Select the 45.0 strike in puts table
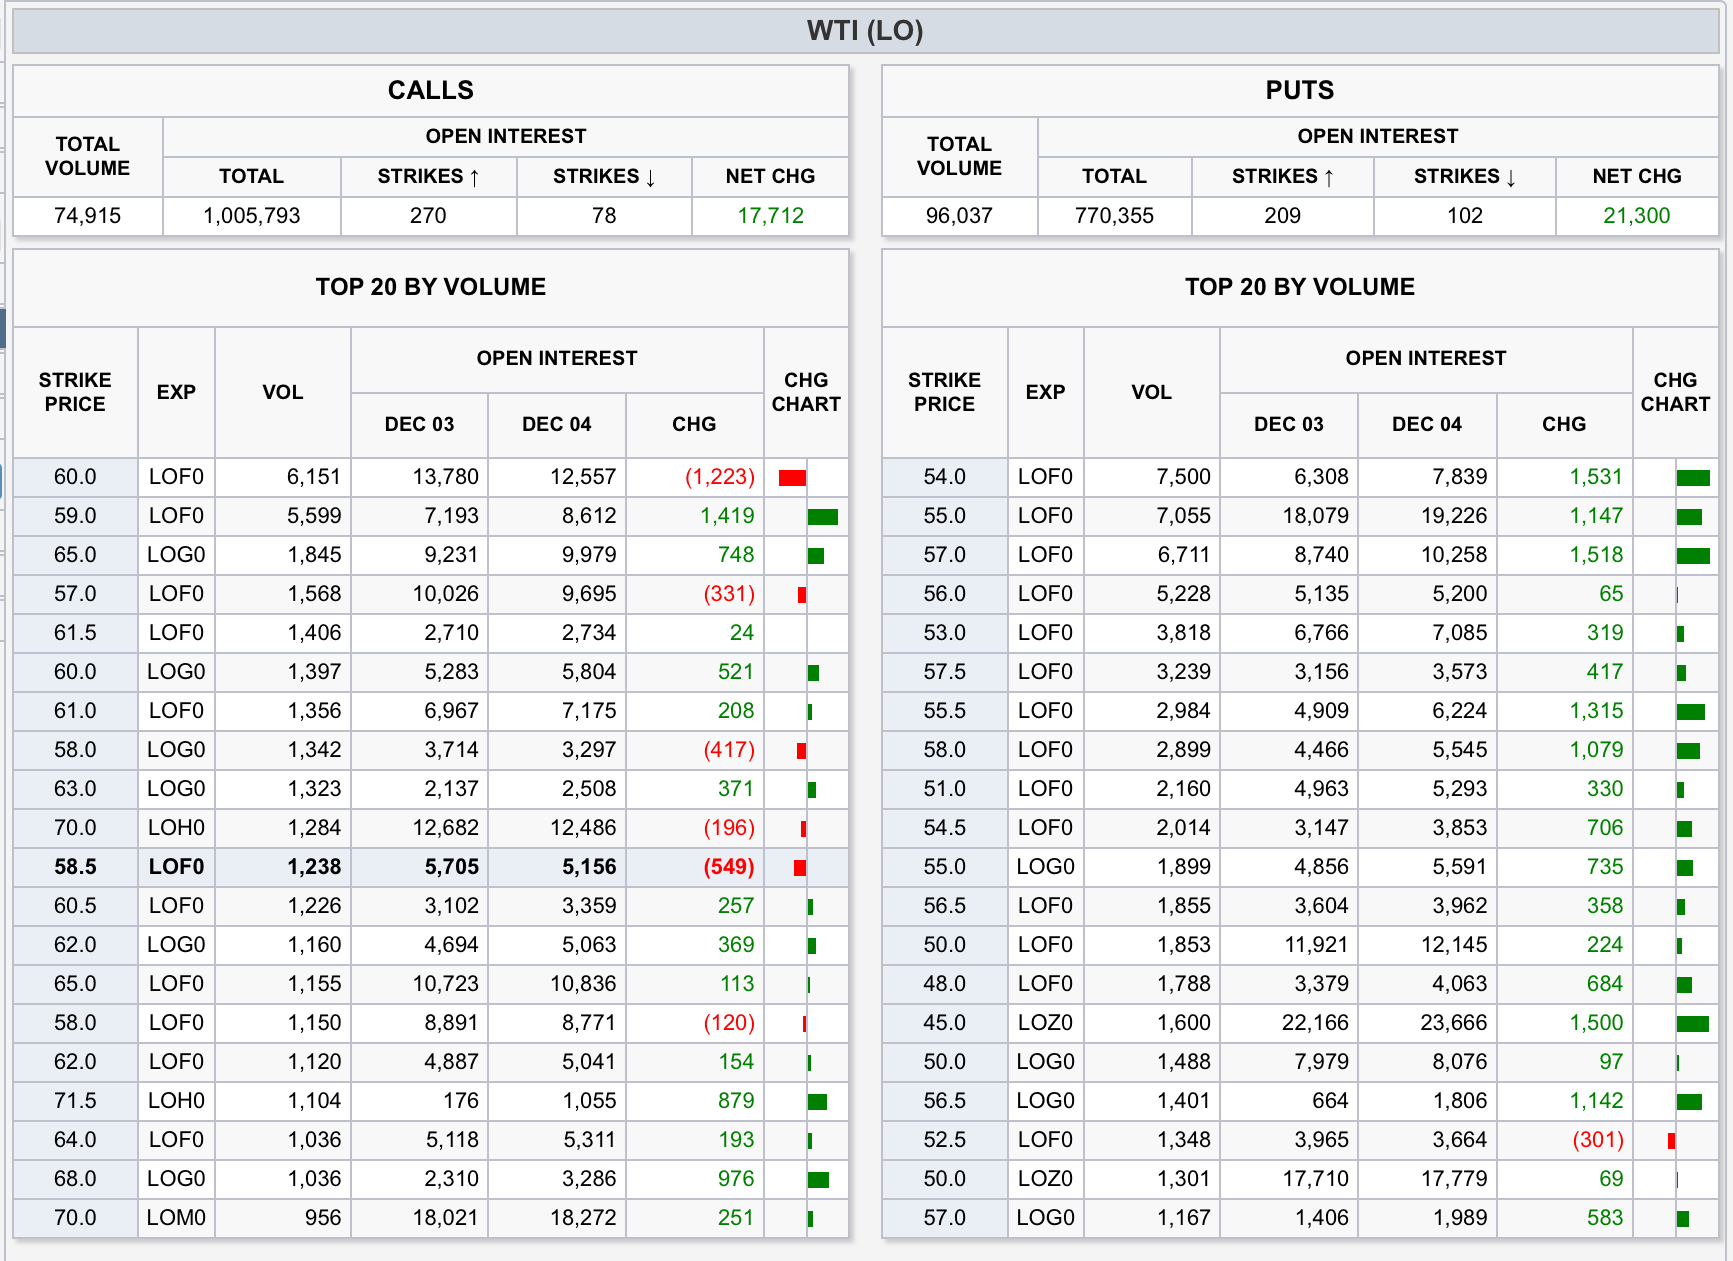This screenshot has height=1261, width=1733. [x=944, y=1023]
